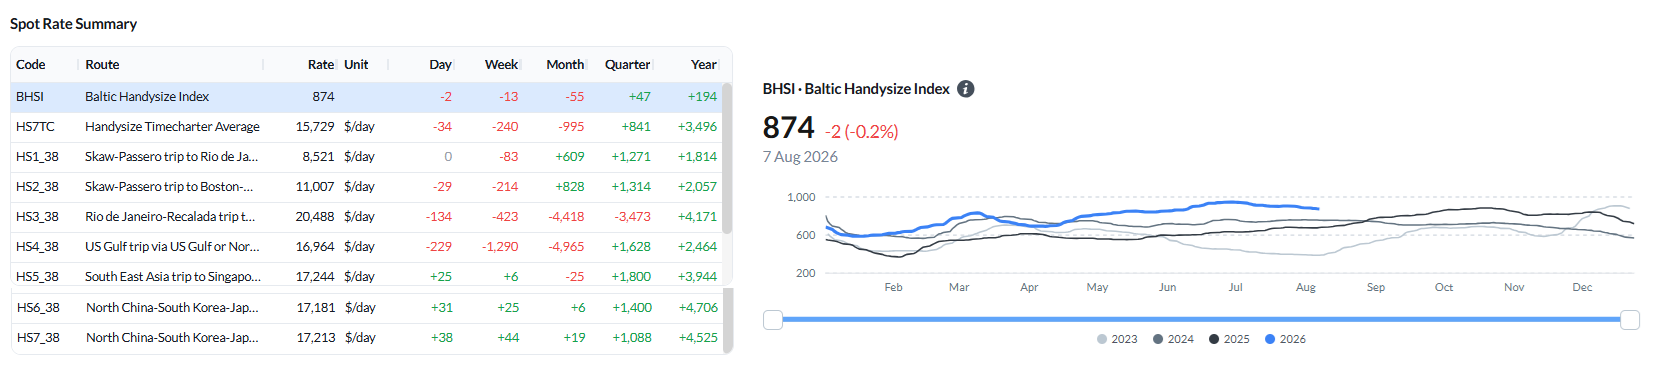Click the 20,488 rate value
The height and width of the screenshot is (373, 1654).
coord(315,217)
